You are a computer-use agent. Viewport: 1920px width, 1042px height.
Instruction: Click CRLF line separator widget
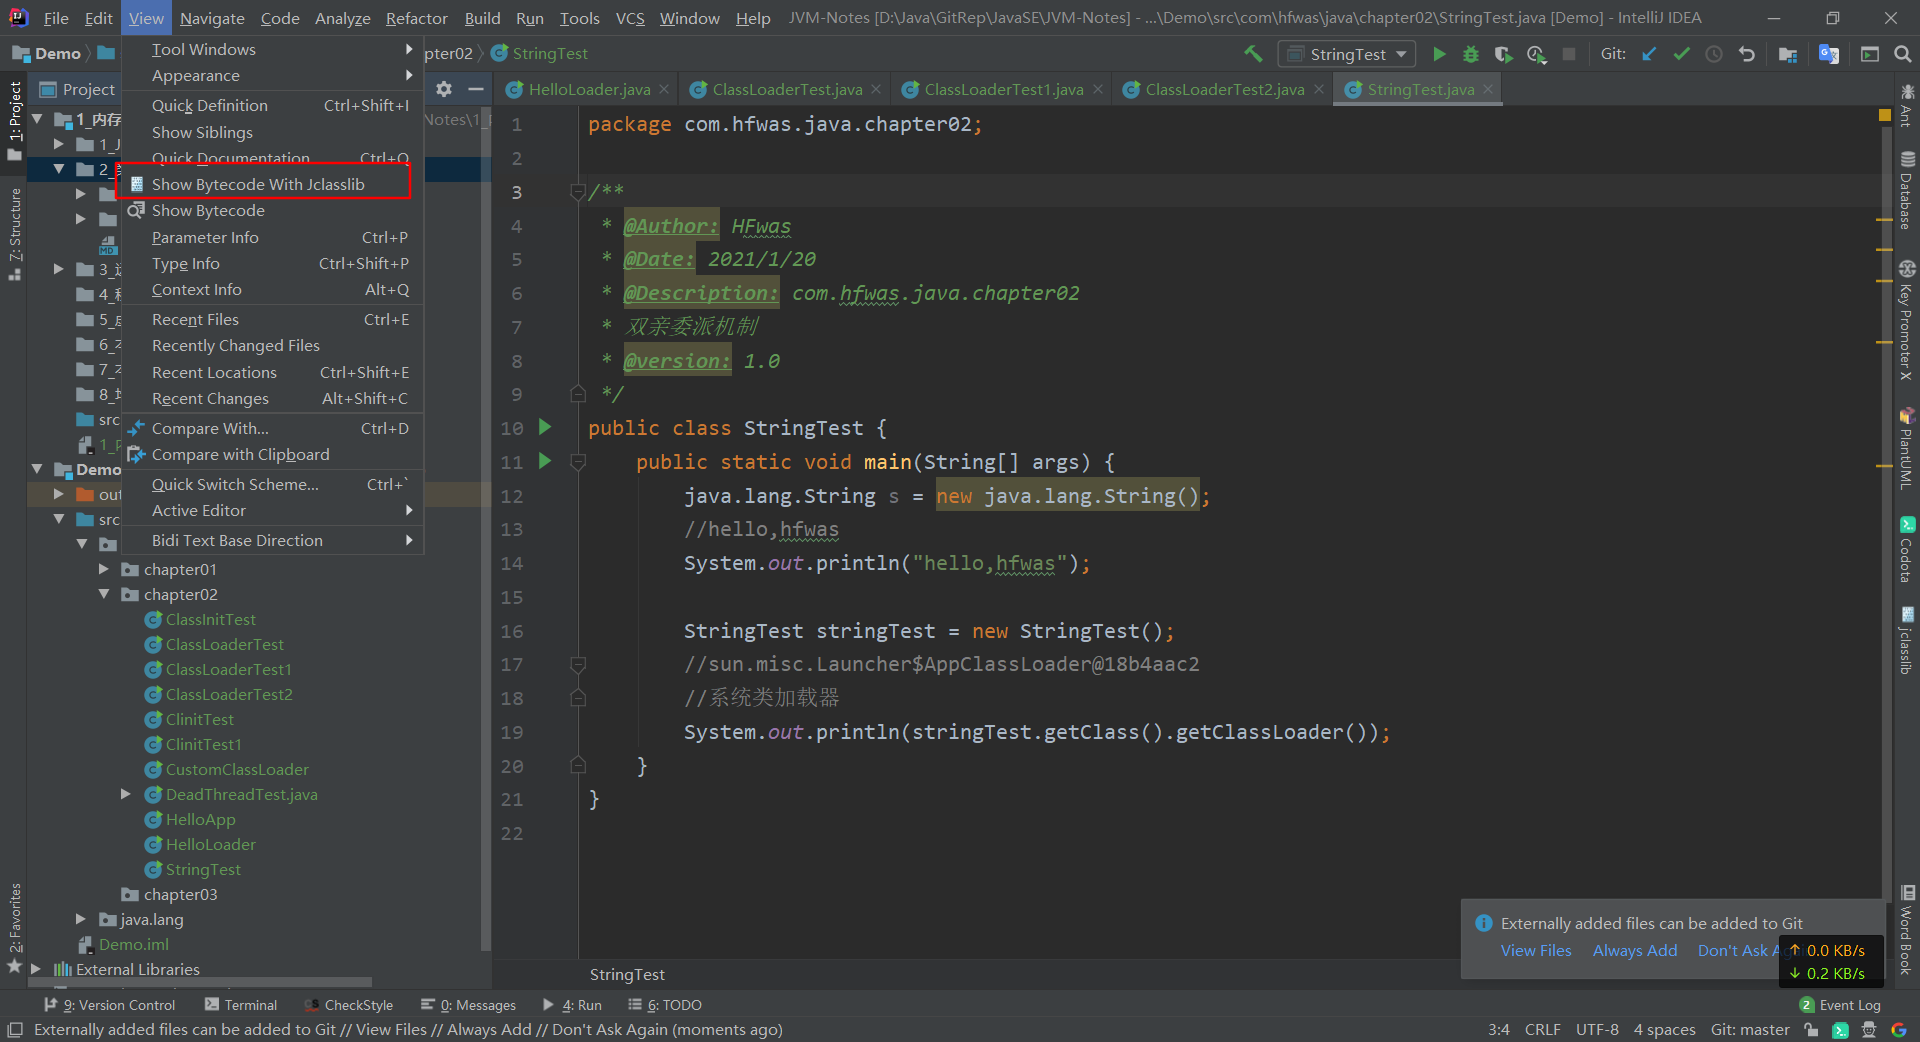[1542, 1030]
